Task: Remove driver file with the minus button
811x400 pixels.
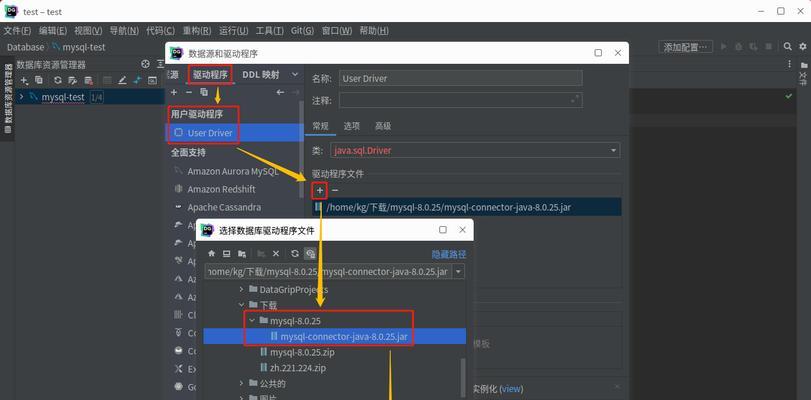Action: 335,191
